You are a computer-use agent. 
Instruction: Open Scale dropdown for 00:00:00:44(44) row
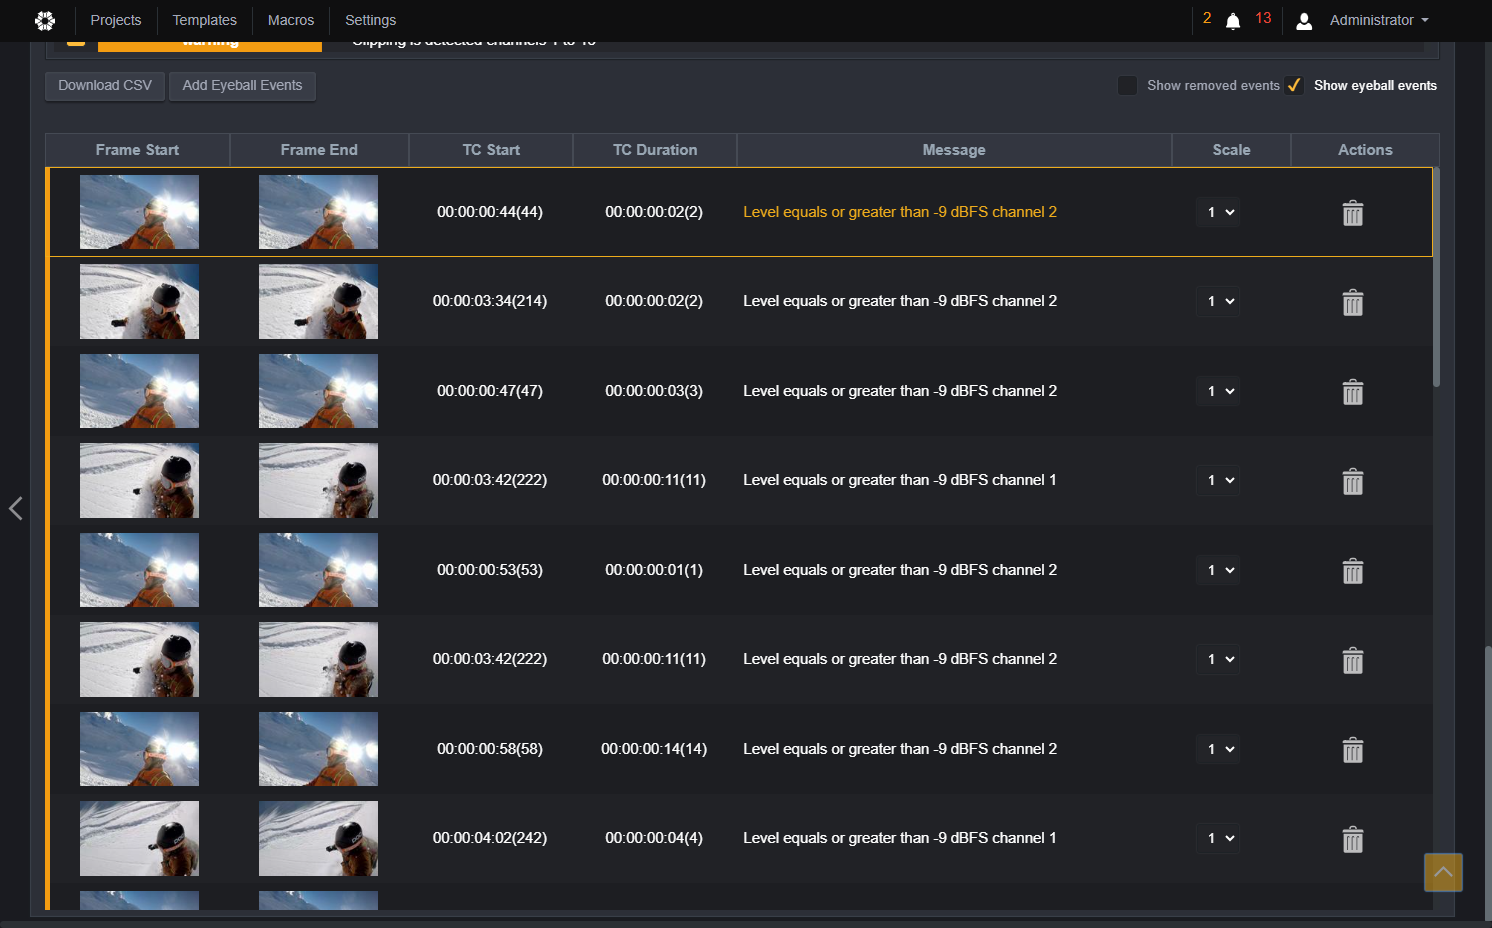pyautogui.click(x=1218, y=212)
